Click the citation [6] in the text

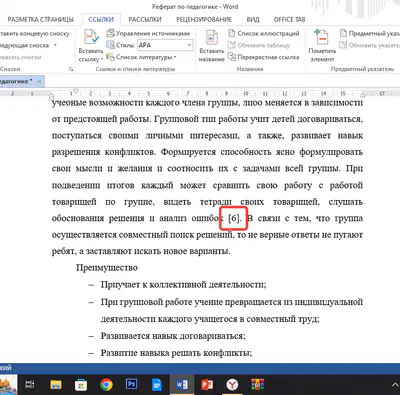tap(234, 218)
